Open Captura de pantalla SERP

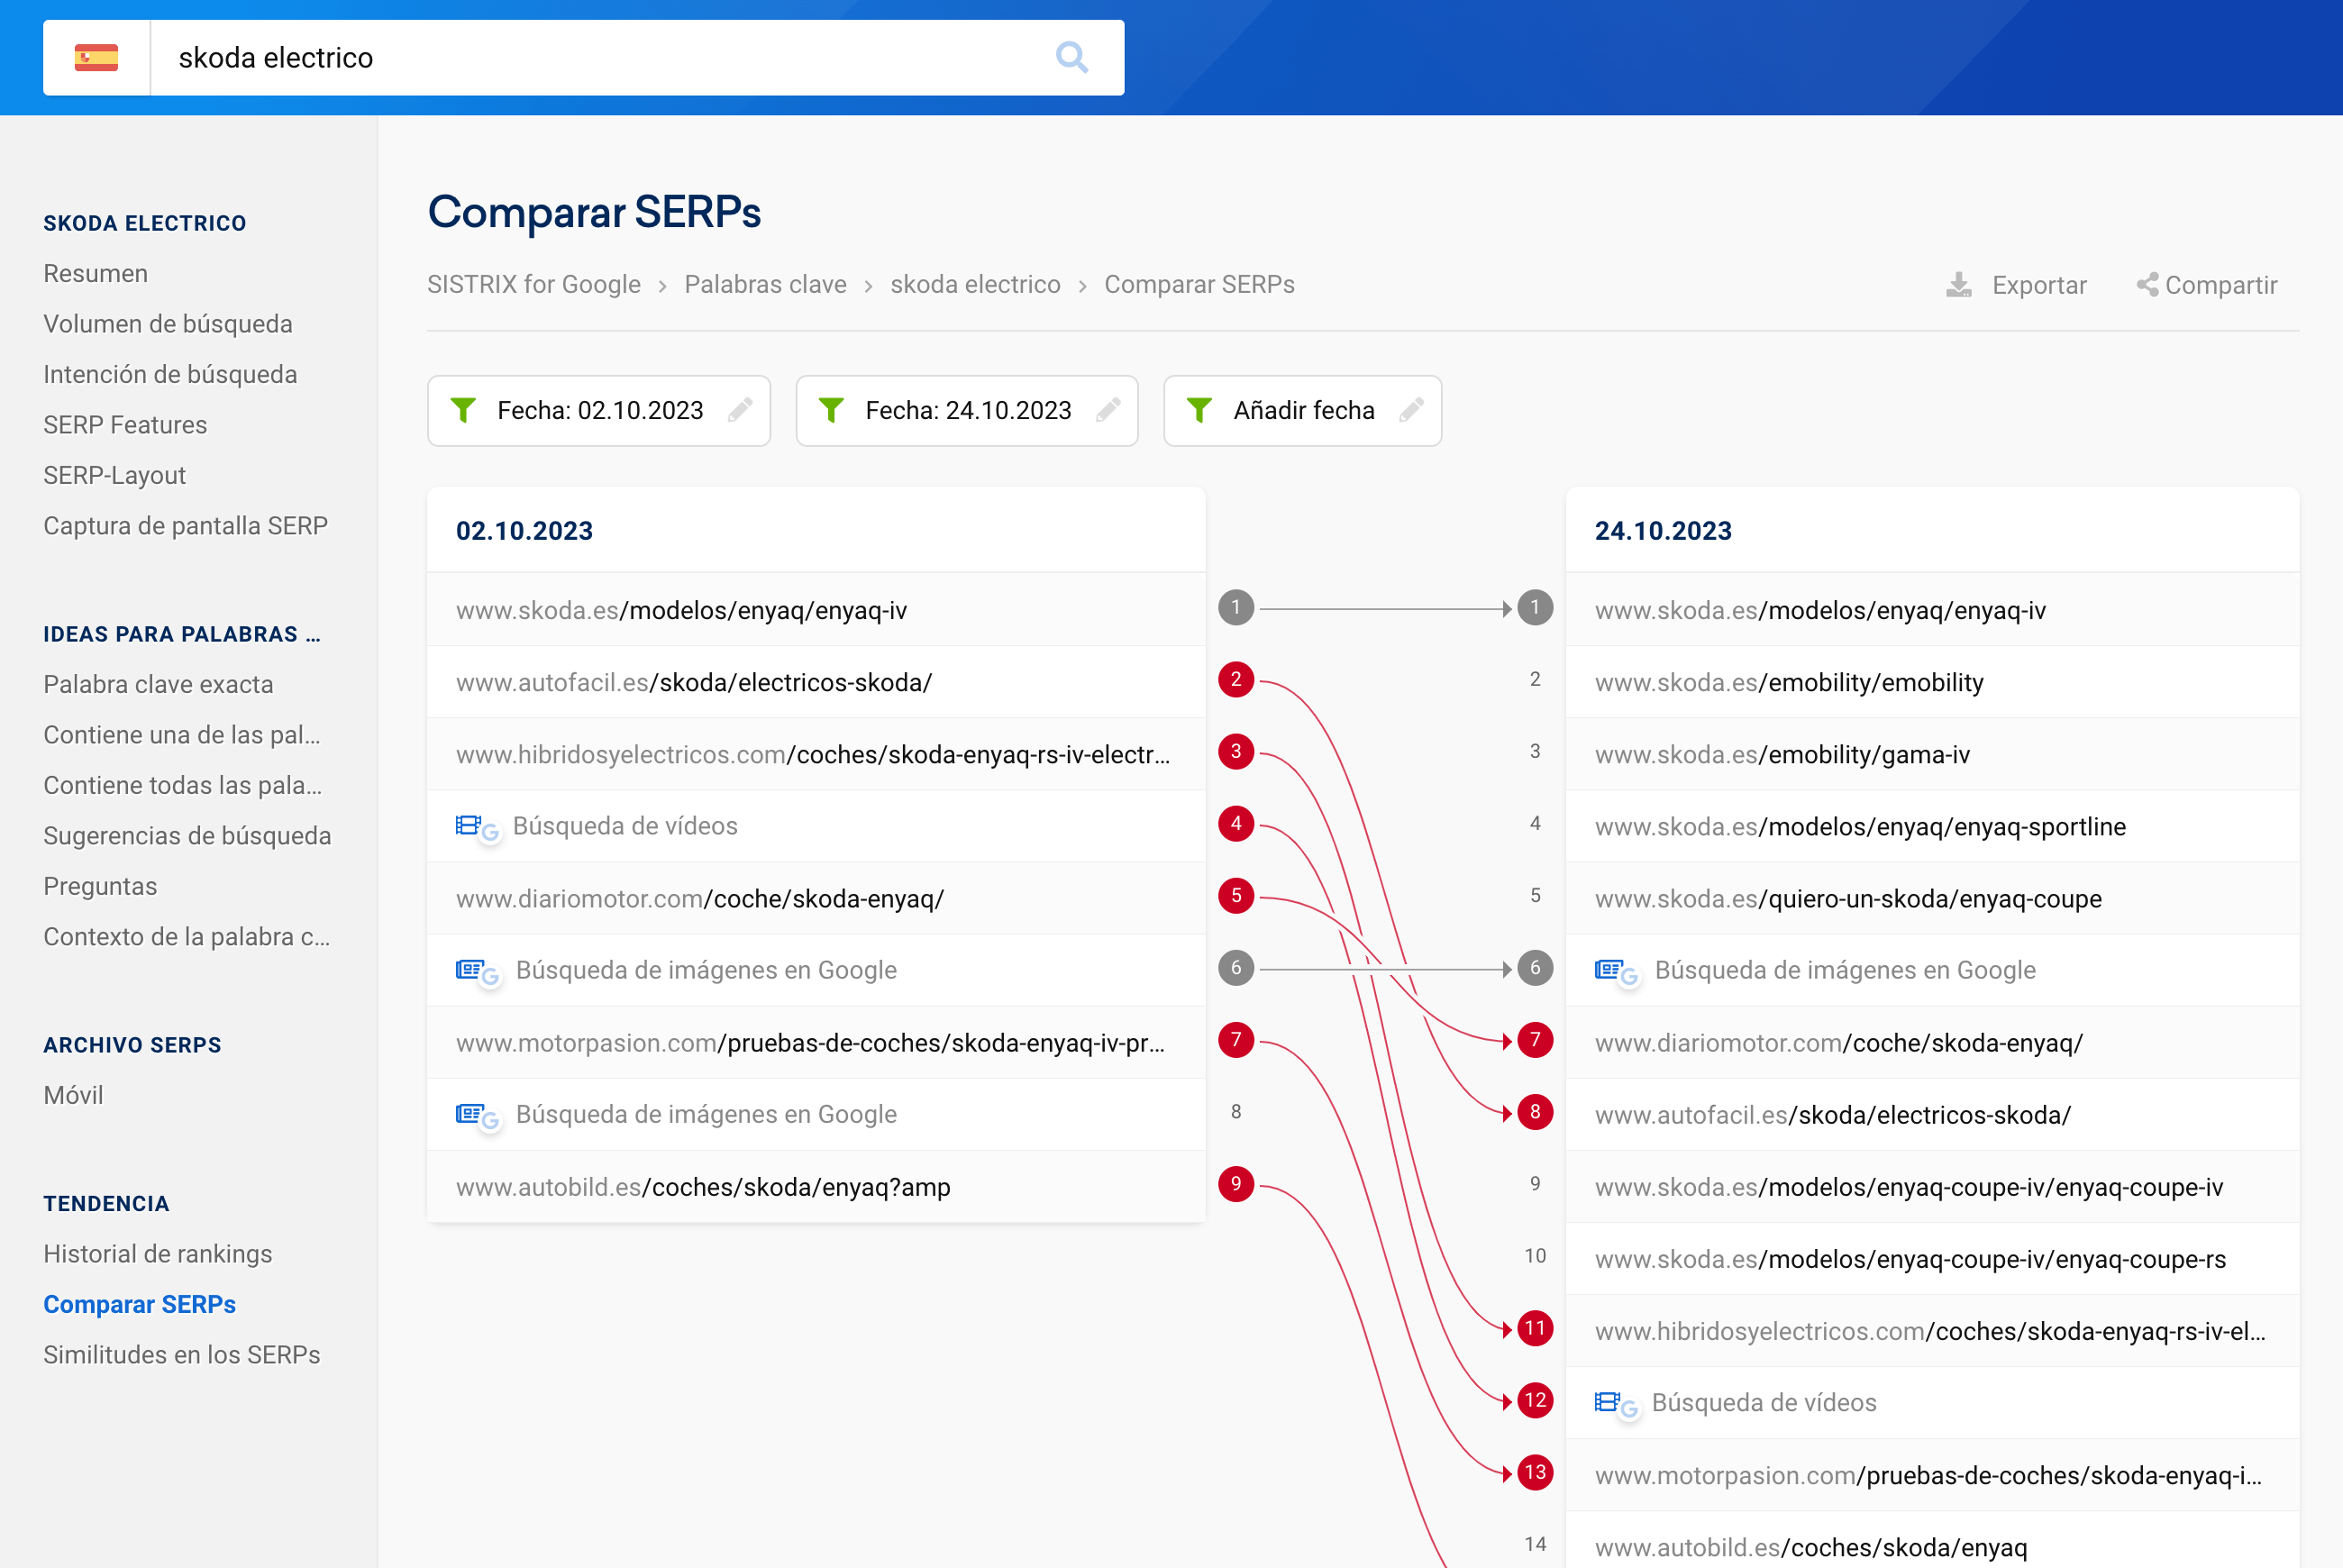186,526
